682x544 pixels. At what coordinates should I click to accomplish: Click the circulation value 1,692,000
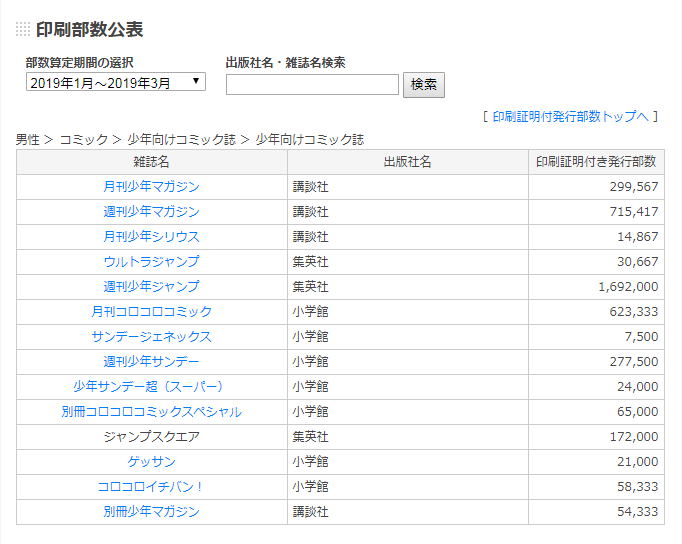pos(629,287)
